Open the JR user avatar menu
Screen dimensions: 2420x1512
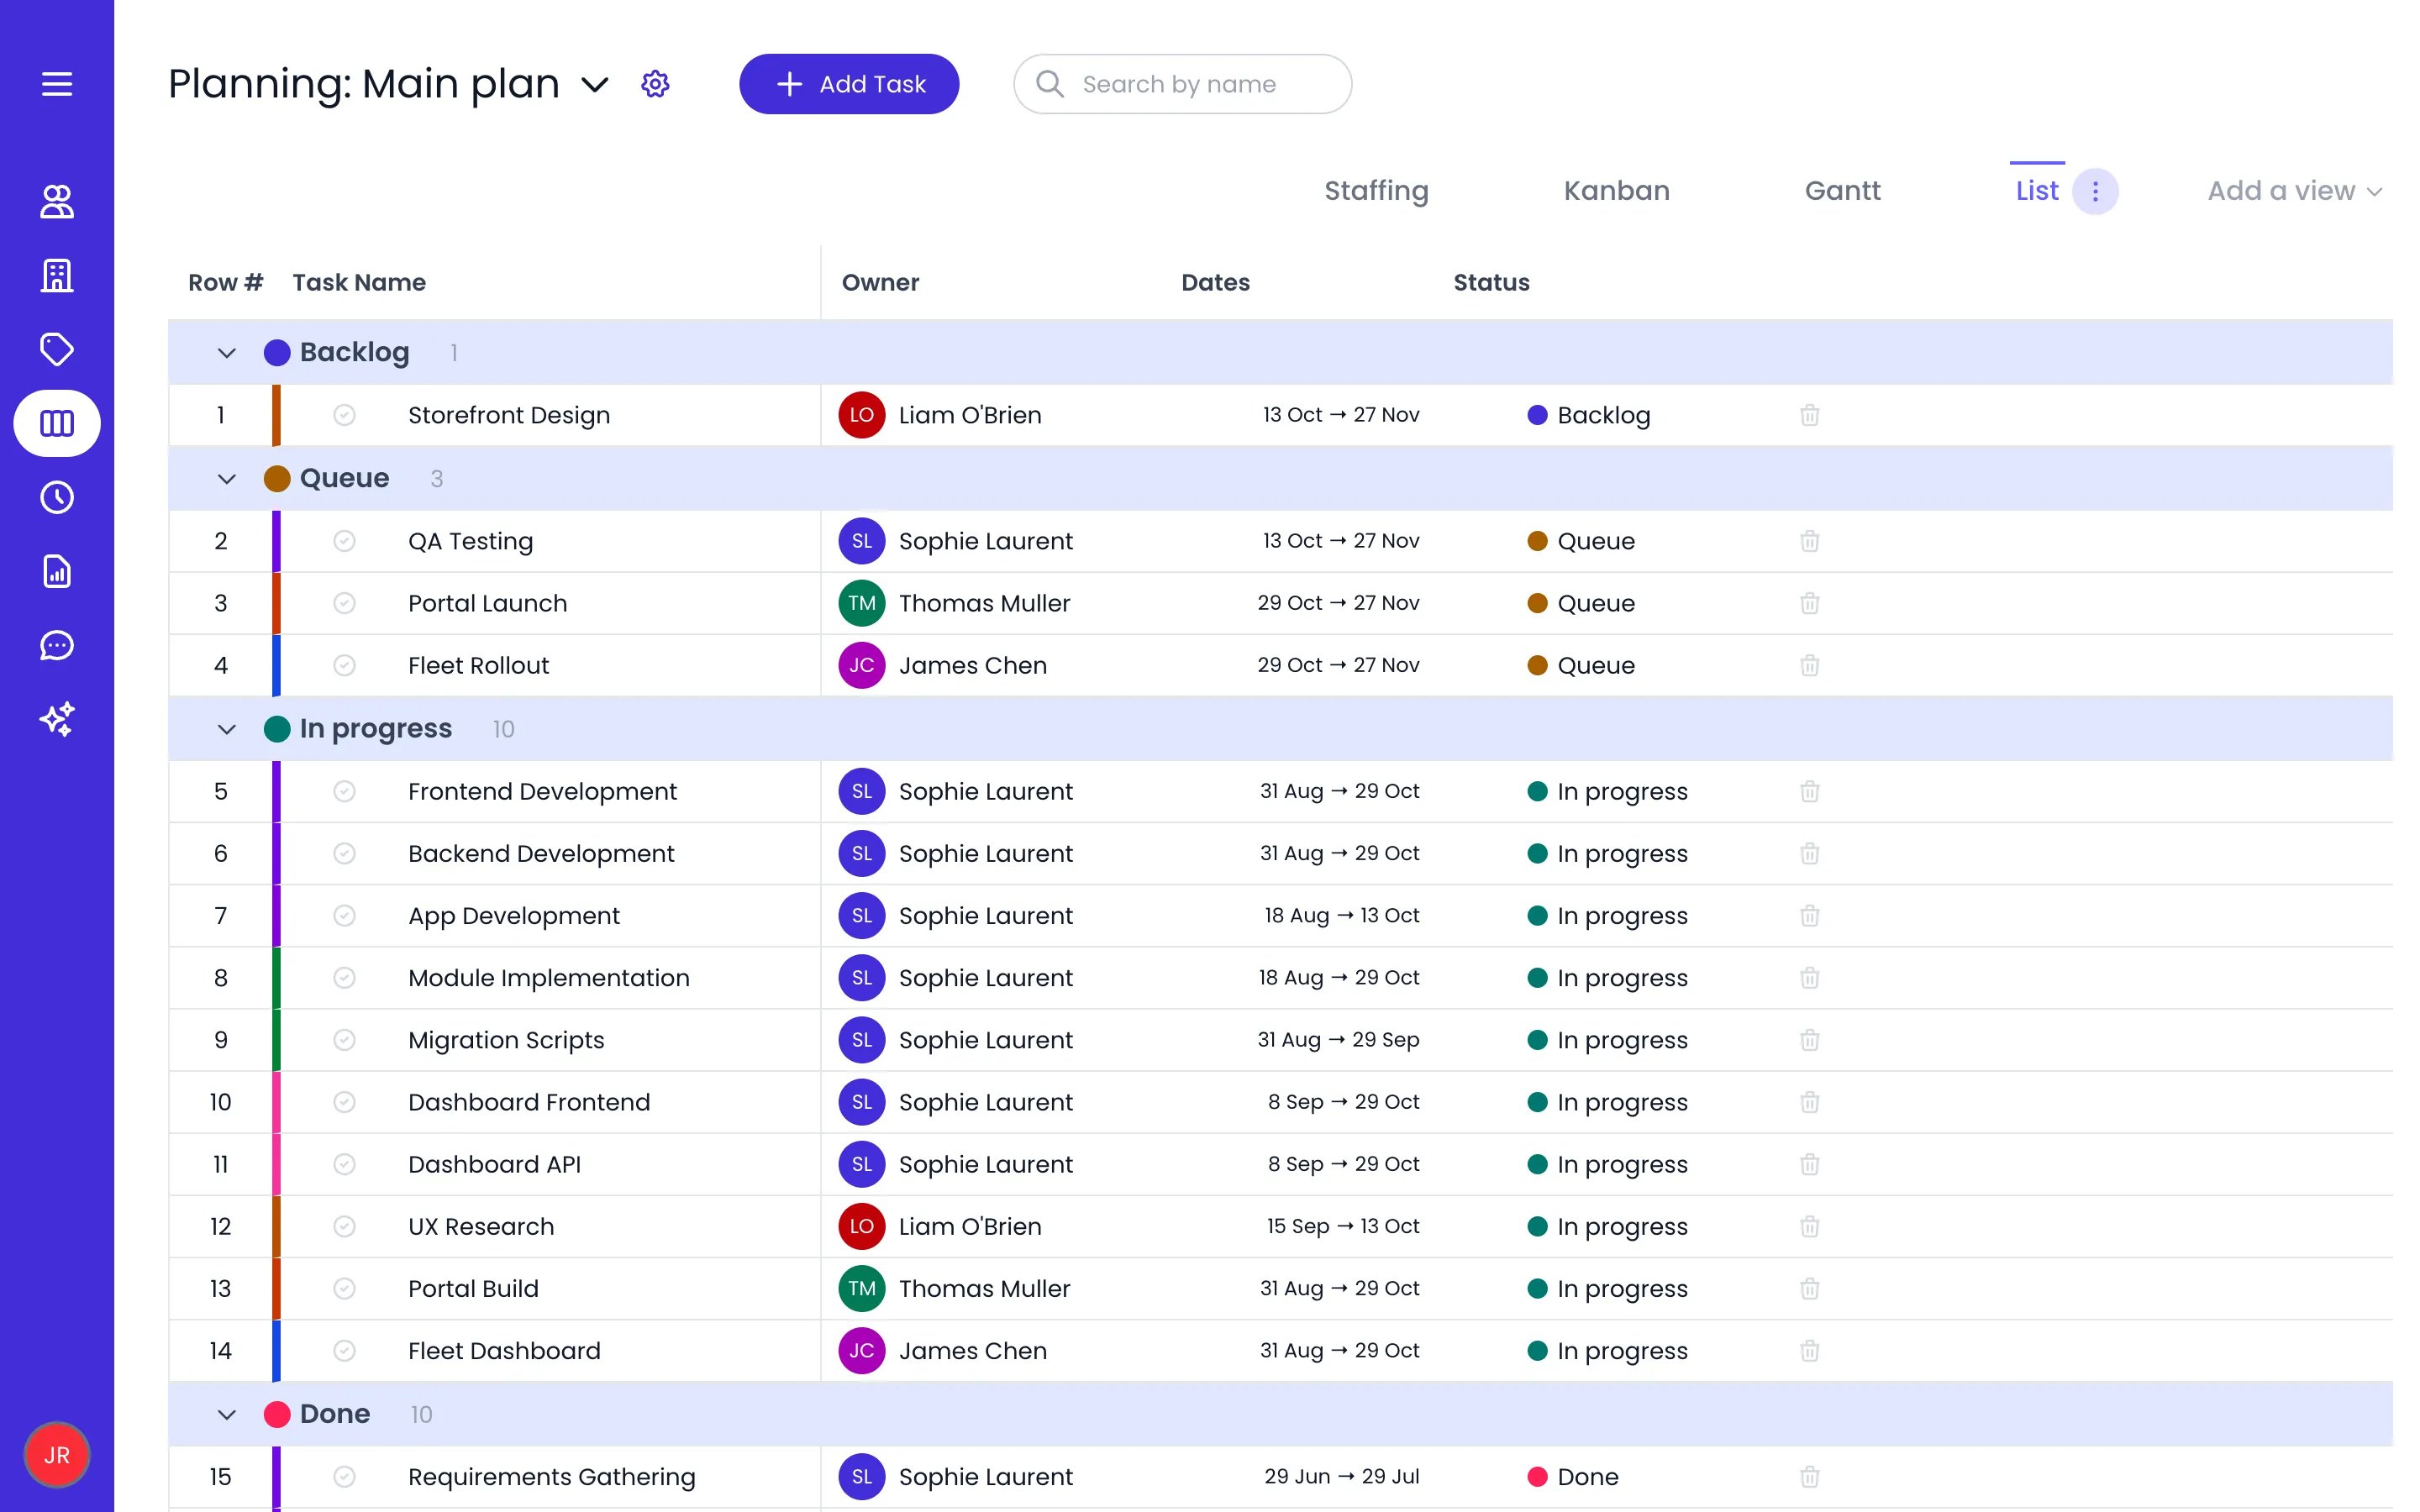click(57, 1455)
